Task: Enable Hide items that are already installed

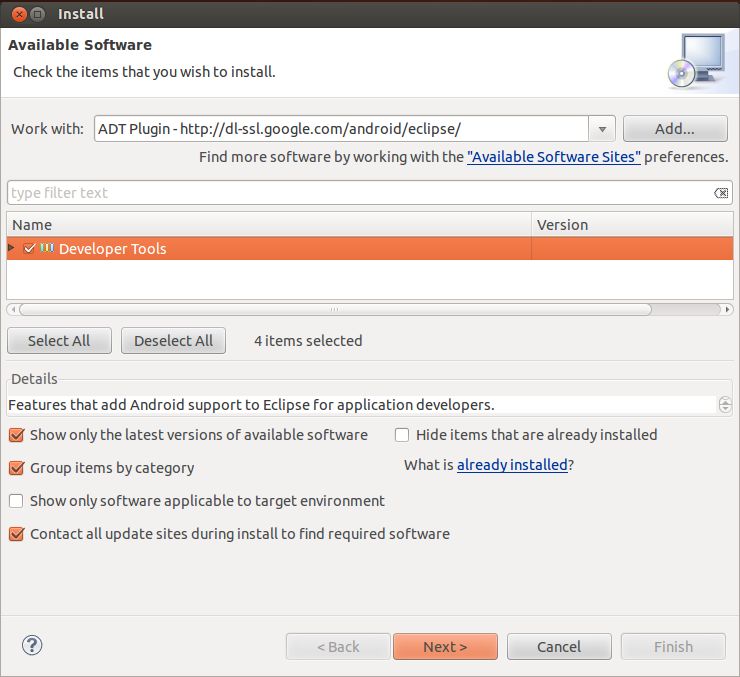Action: tap(402, 435)
